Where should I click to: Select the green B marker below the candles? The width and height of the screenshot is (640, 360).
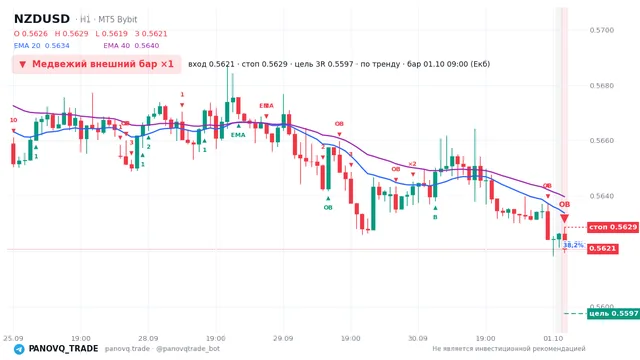click(x=435, y=217)
